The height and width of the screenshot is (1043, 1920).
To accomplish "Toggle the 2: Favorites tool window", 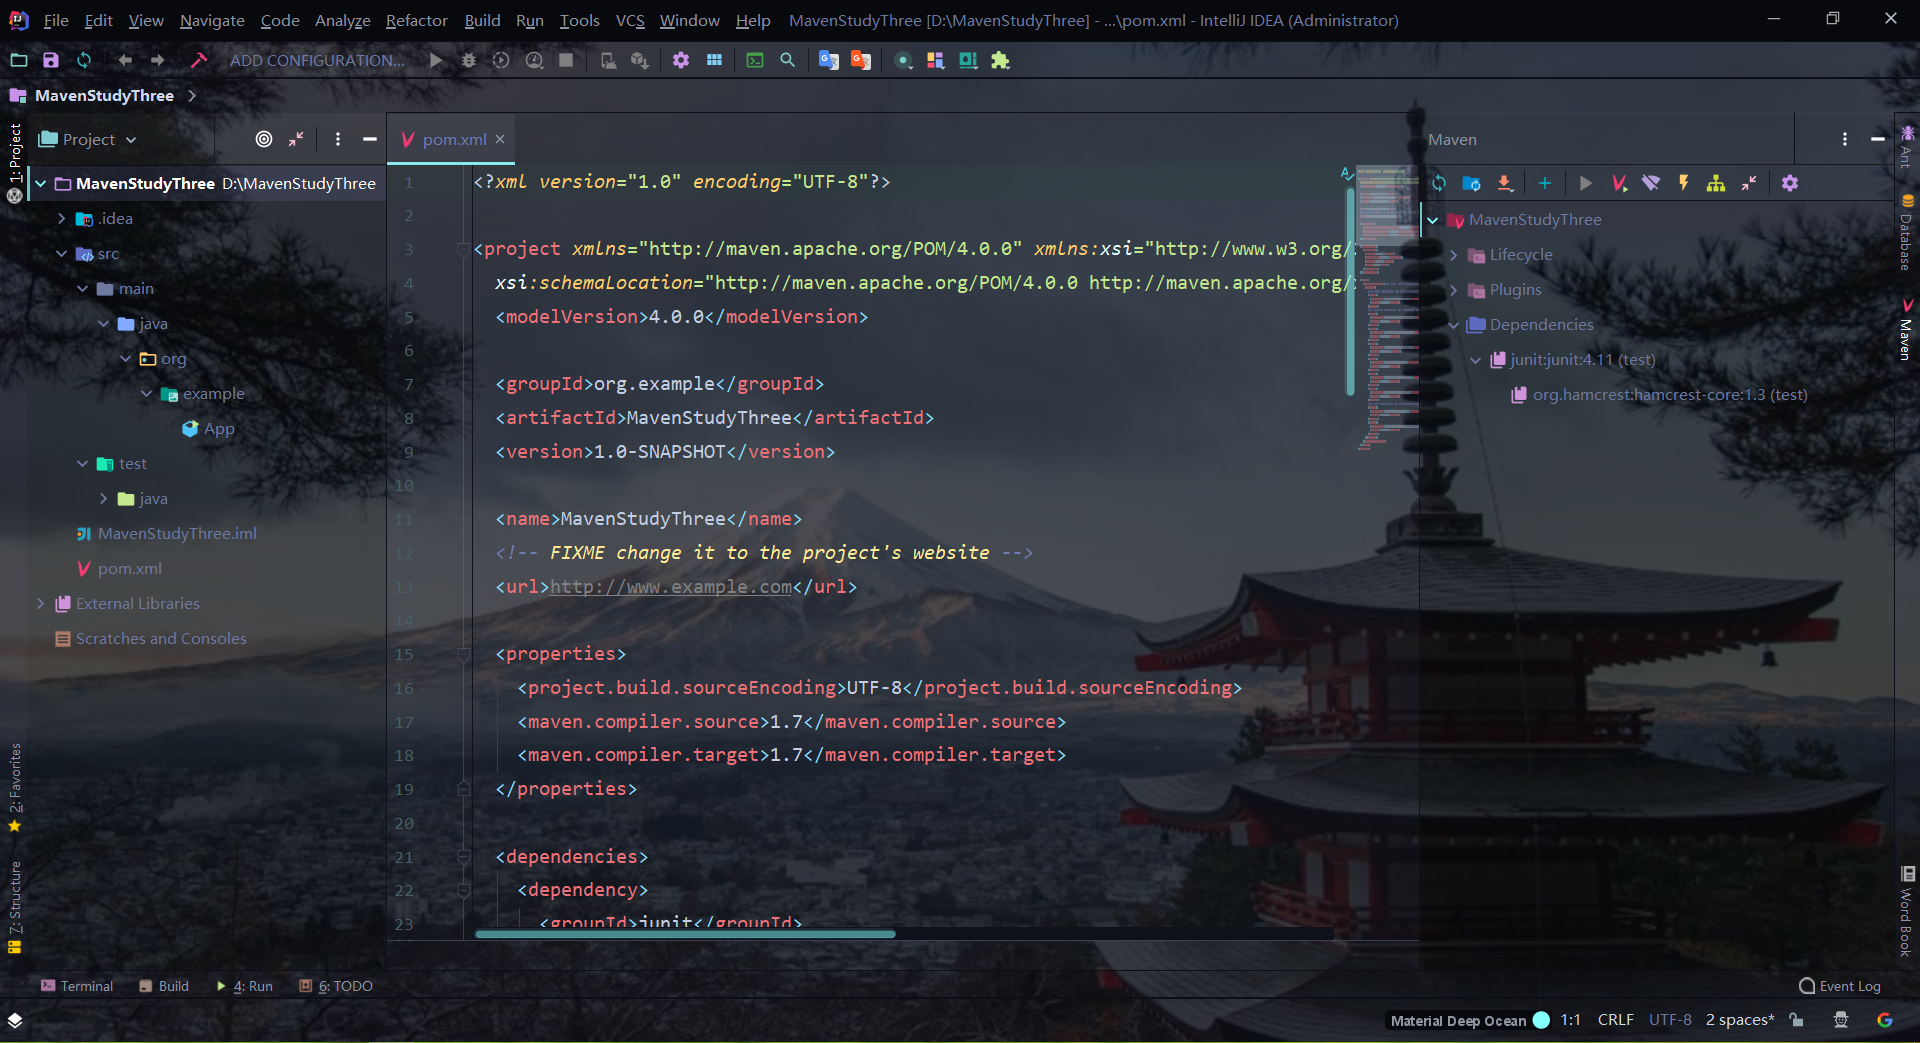I will click(x=15, y=787).
